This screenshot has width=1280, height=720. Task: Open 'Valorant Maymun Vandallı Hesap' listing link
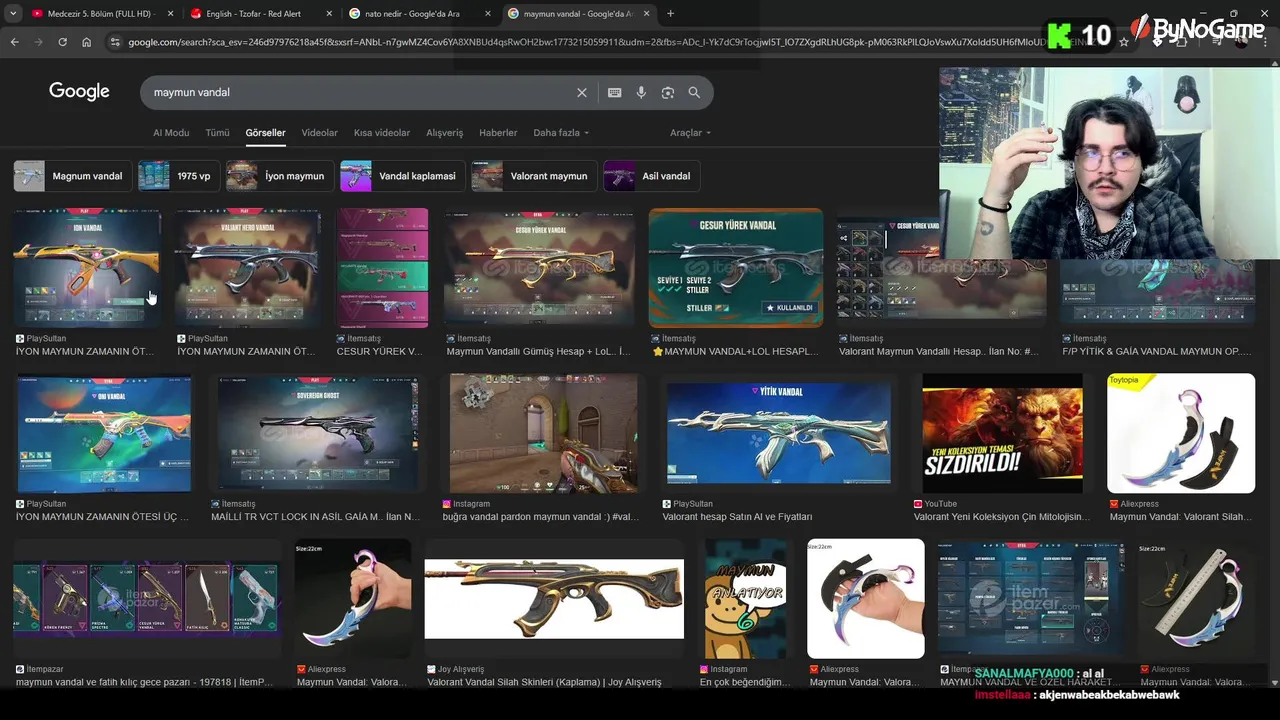pyautogui.click(x=939, y=352)
